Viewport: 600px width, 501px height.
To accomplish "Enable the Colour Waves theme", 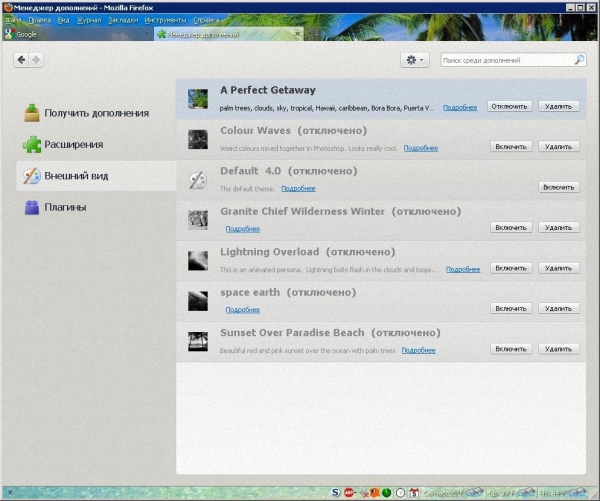I will click(510, 146).
